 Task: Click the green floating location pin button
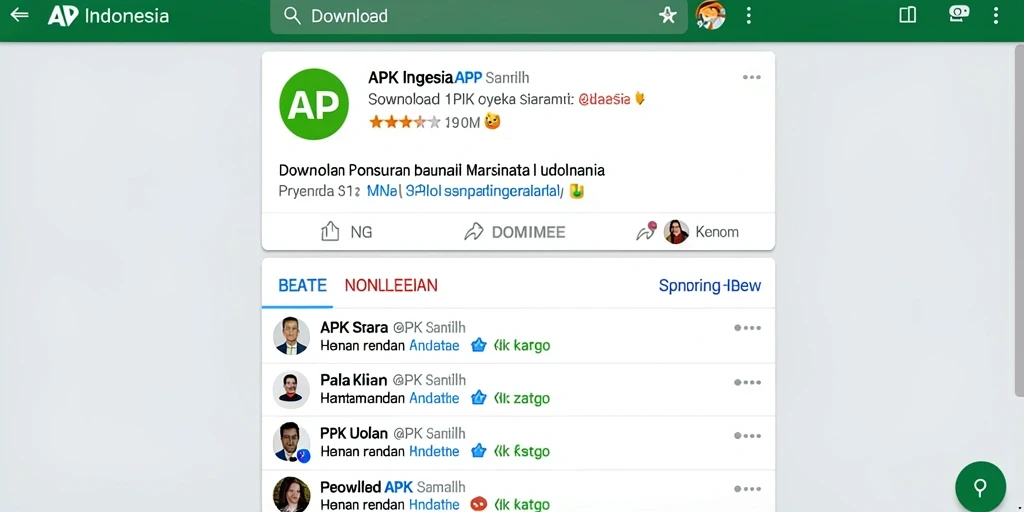point(980,487)
